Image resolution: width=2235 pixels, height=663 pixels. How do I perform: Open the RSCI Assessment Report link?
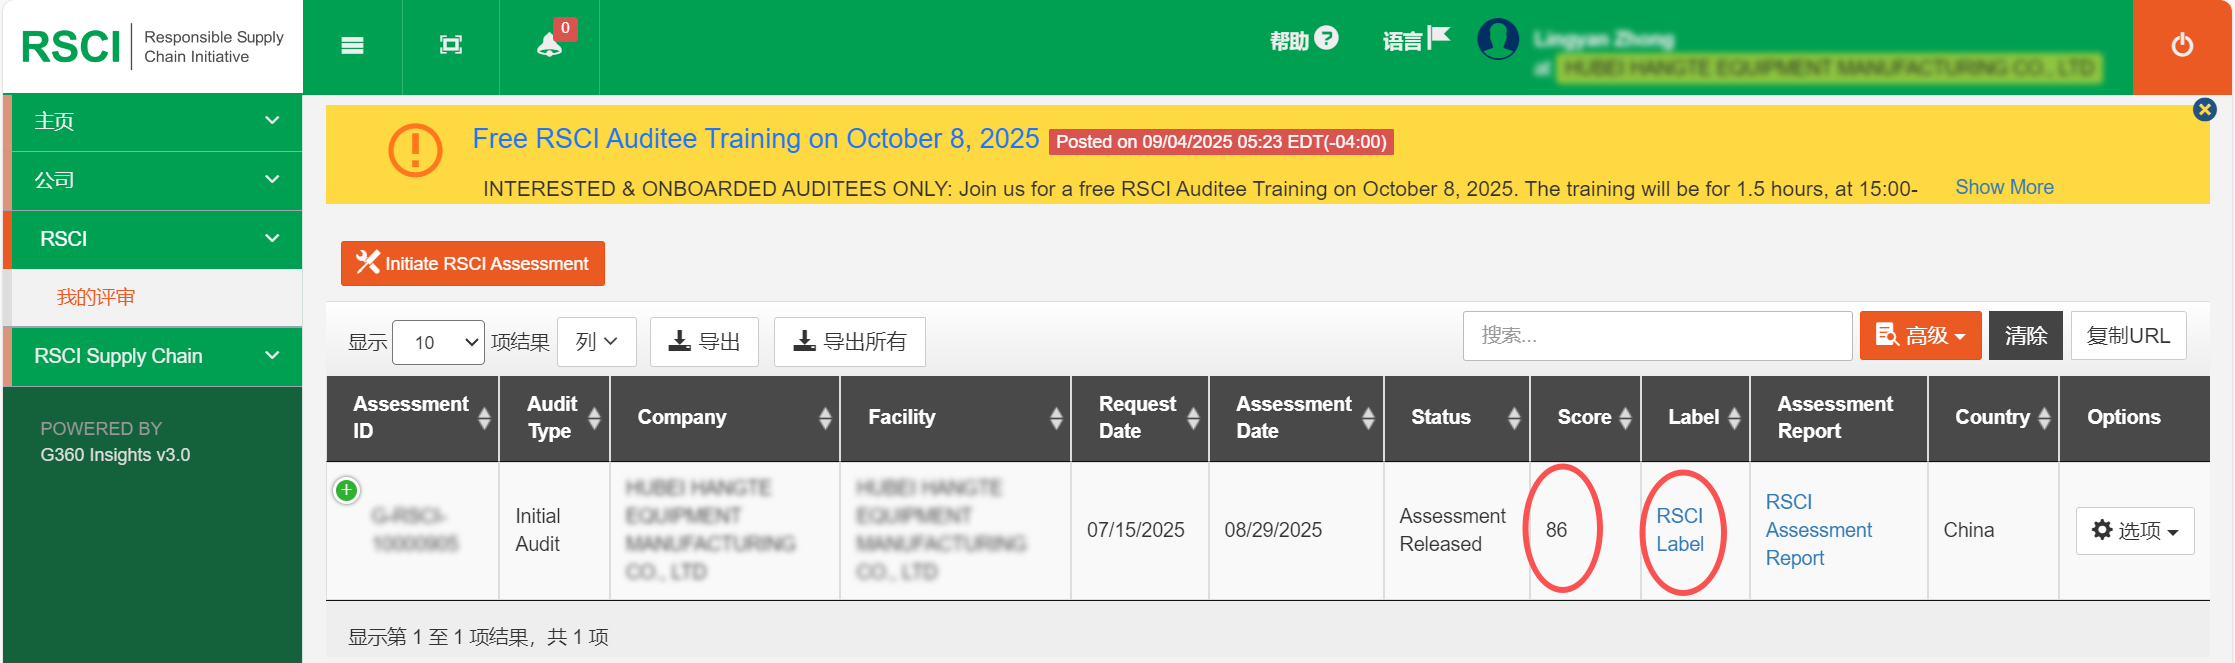[x=1818, y=530]
